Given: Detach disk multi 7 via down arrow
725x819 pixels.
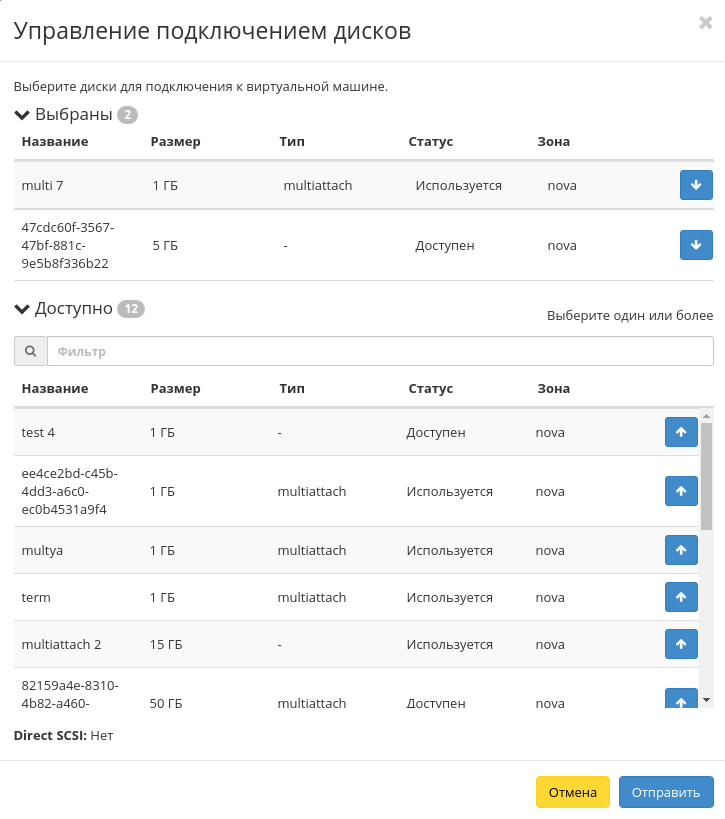Looking at the screenshot, I should pyautogui.click(x=697, y=185).
